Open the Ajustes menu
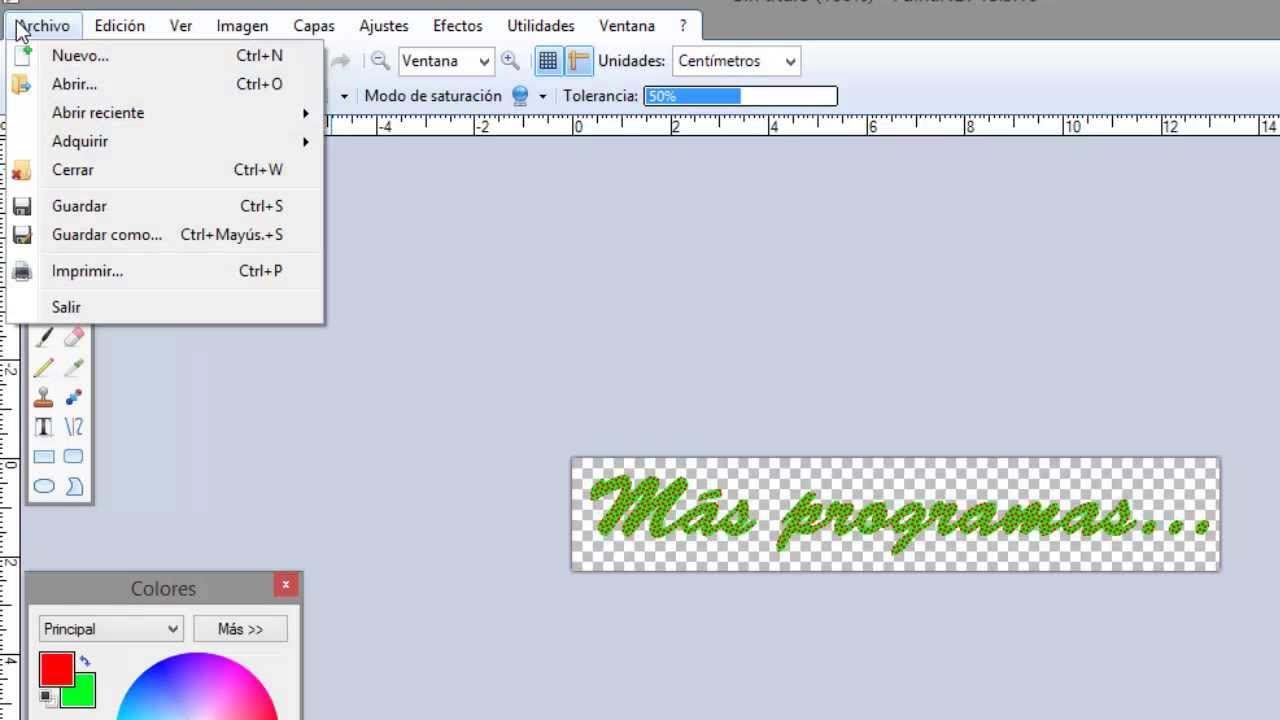The height and width of the screenshot is (720, 1280). (384, 26)
